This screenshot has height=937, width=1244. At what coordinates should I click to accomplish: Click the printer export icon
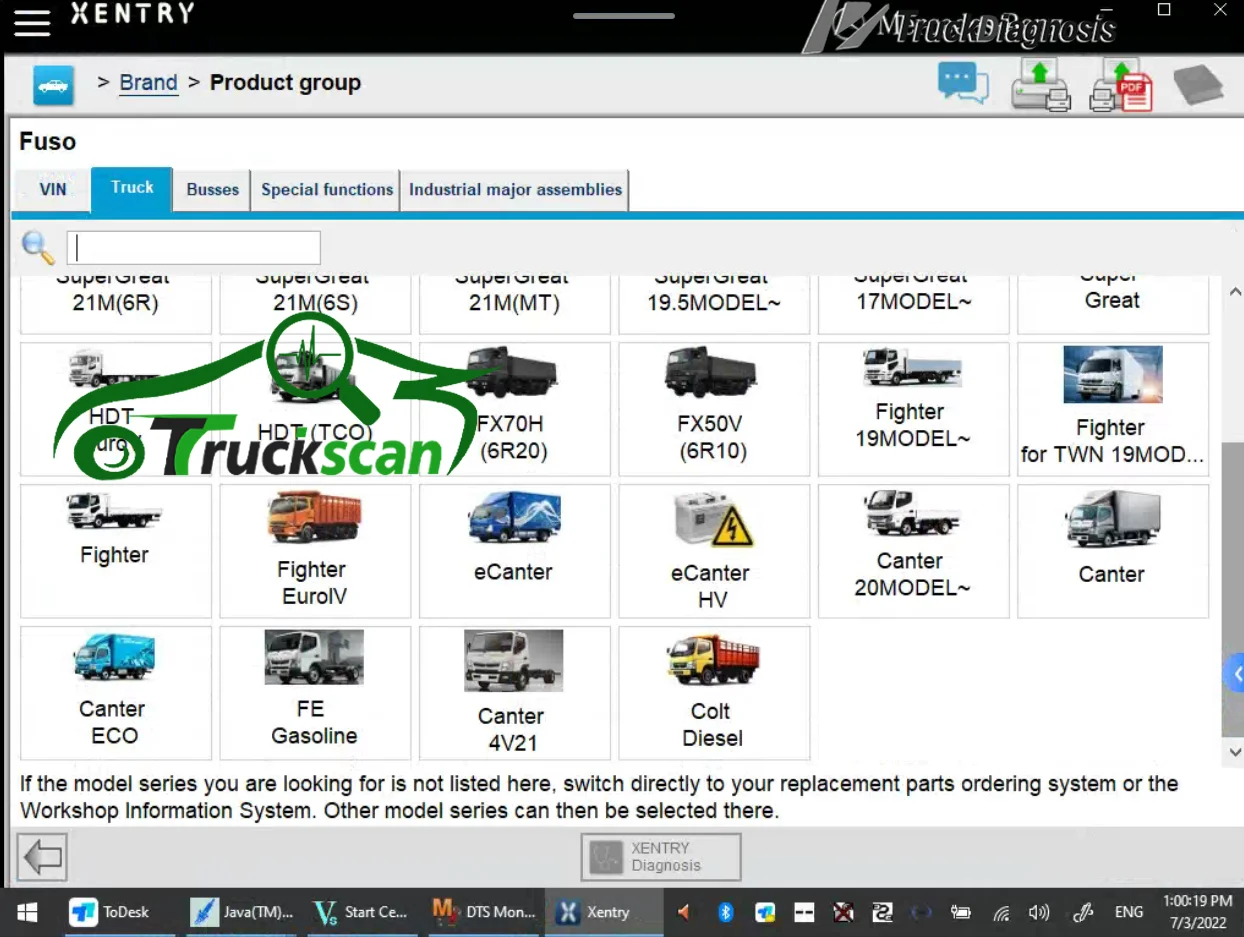[1040, 84]
